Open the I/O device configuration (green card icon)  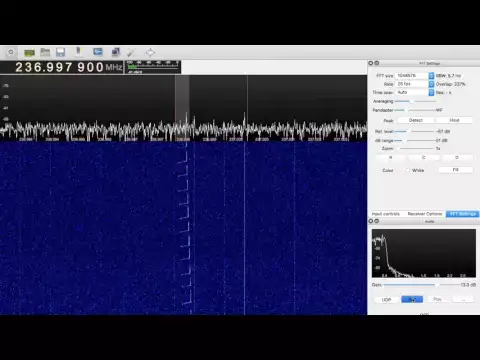(29, 52)
